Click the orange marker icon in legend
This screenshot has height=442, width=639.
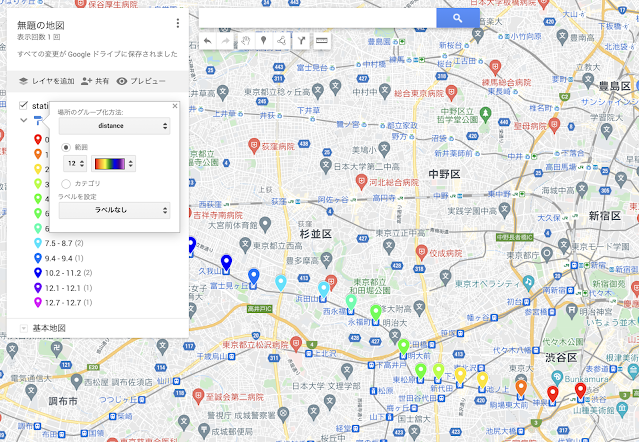click(37, 154)
